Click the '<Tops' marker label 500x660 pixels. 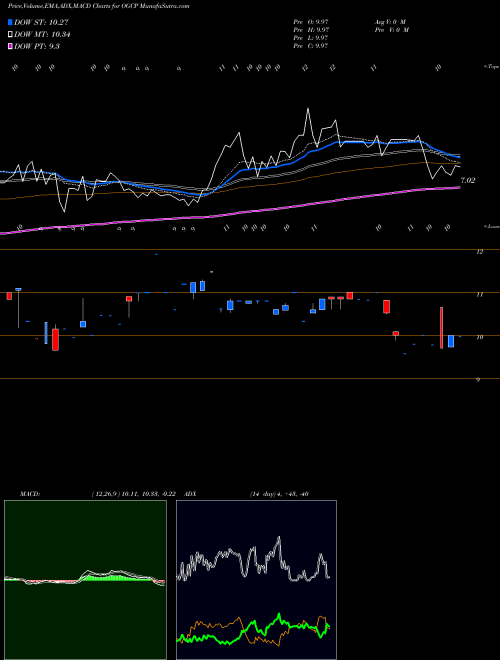(x=491, y=67)
